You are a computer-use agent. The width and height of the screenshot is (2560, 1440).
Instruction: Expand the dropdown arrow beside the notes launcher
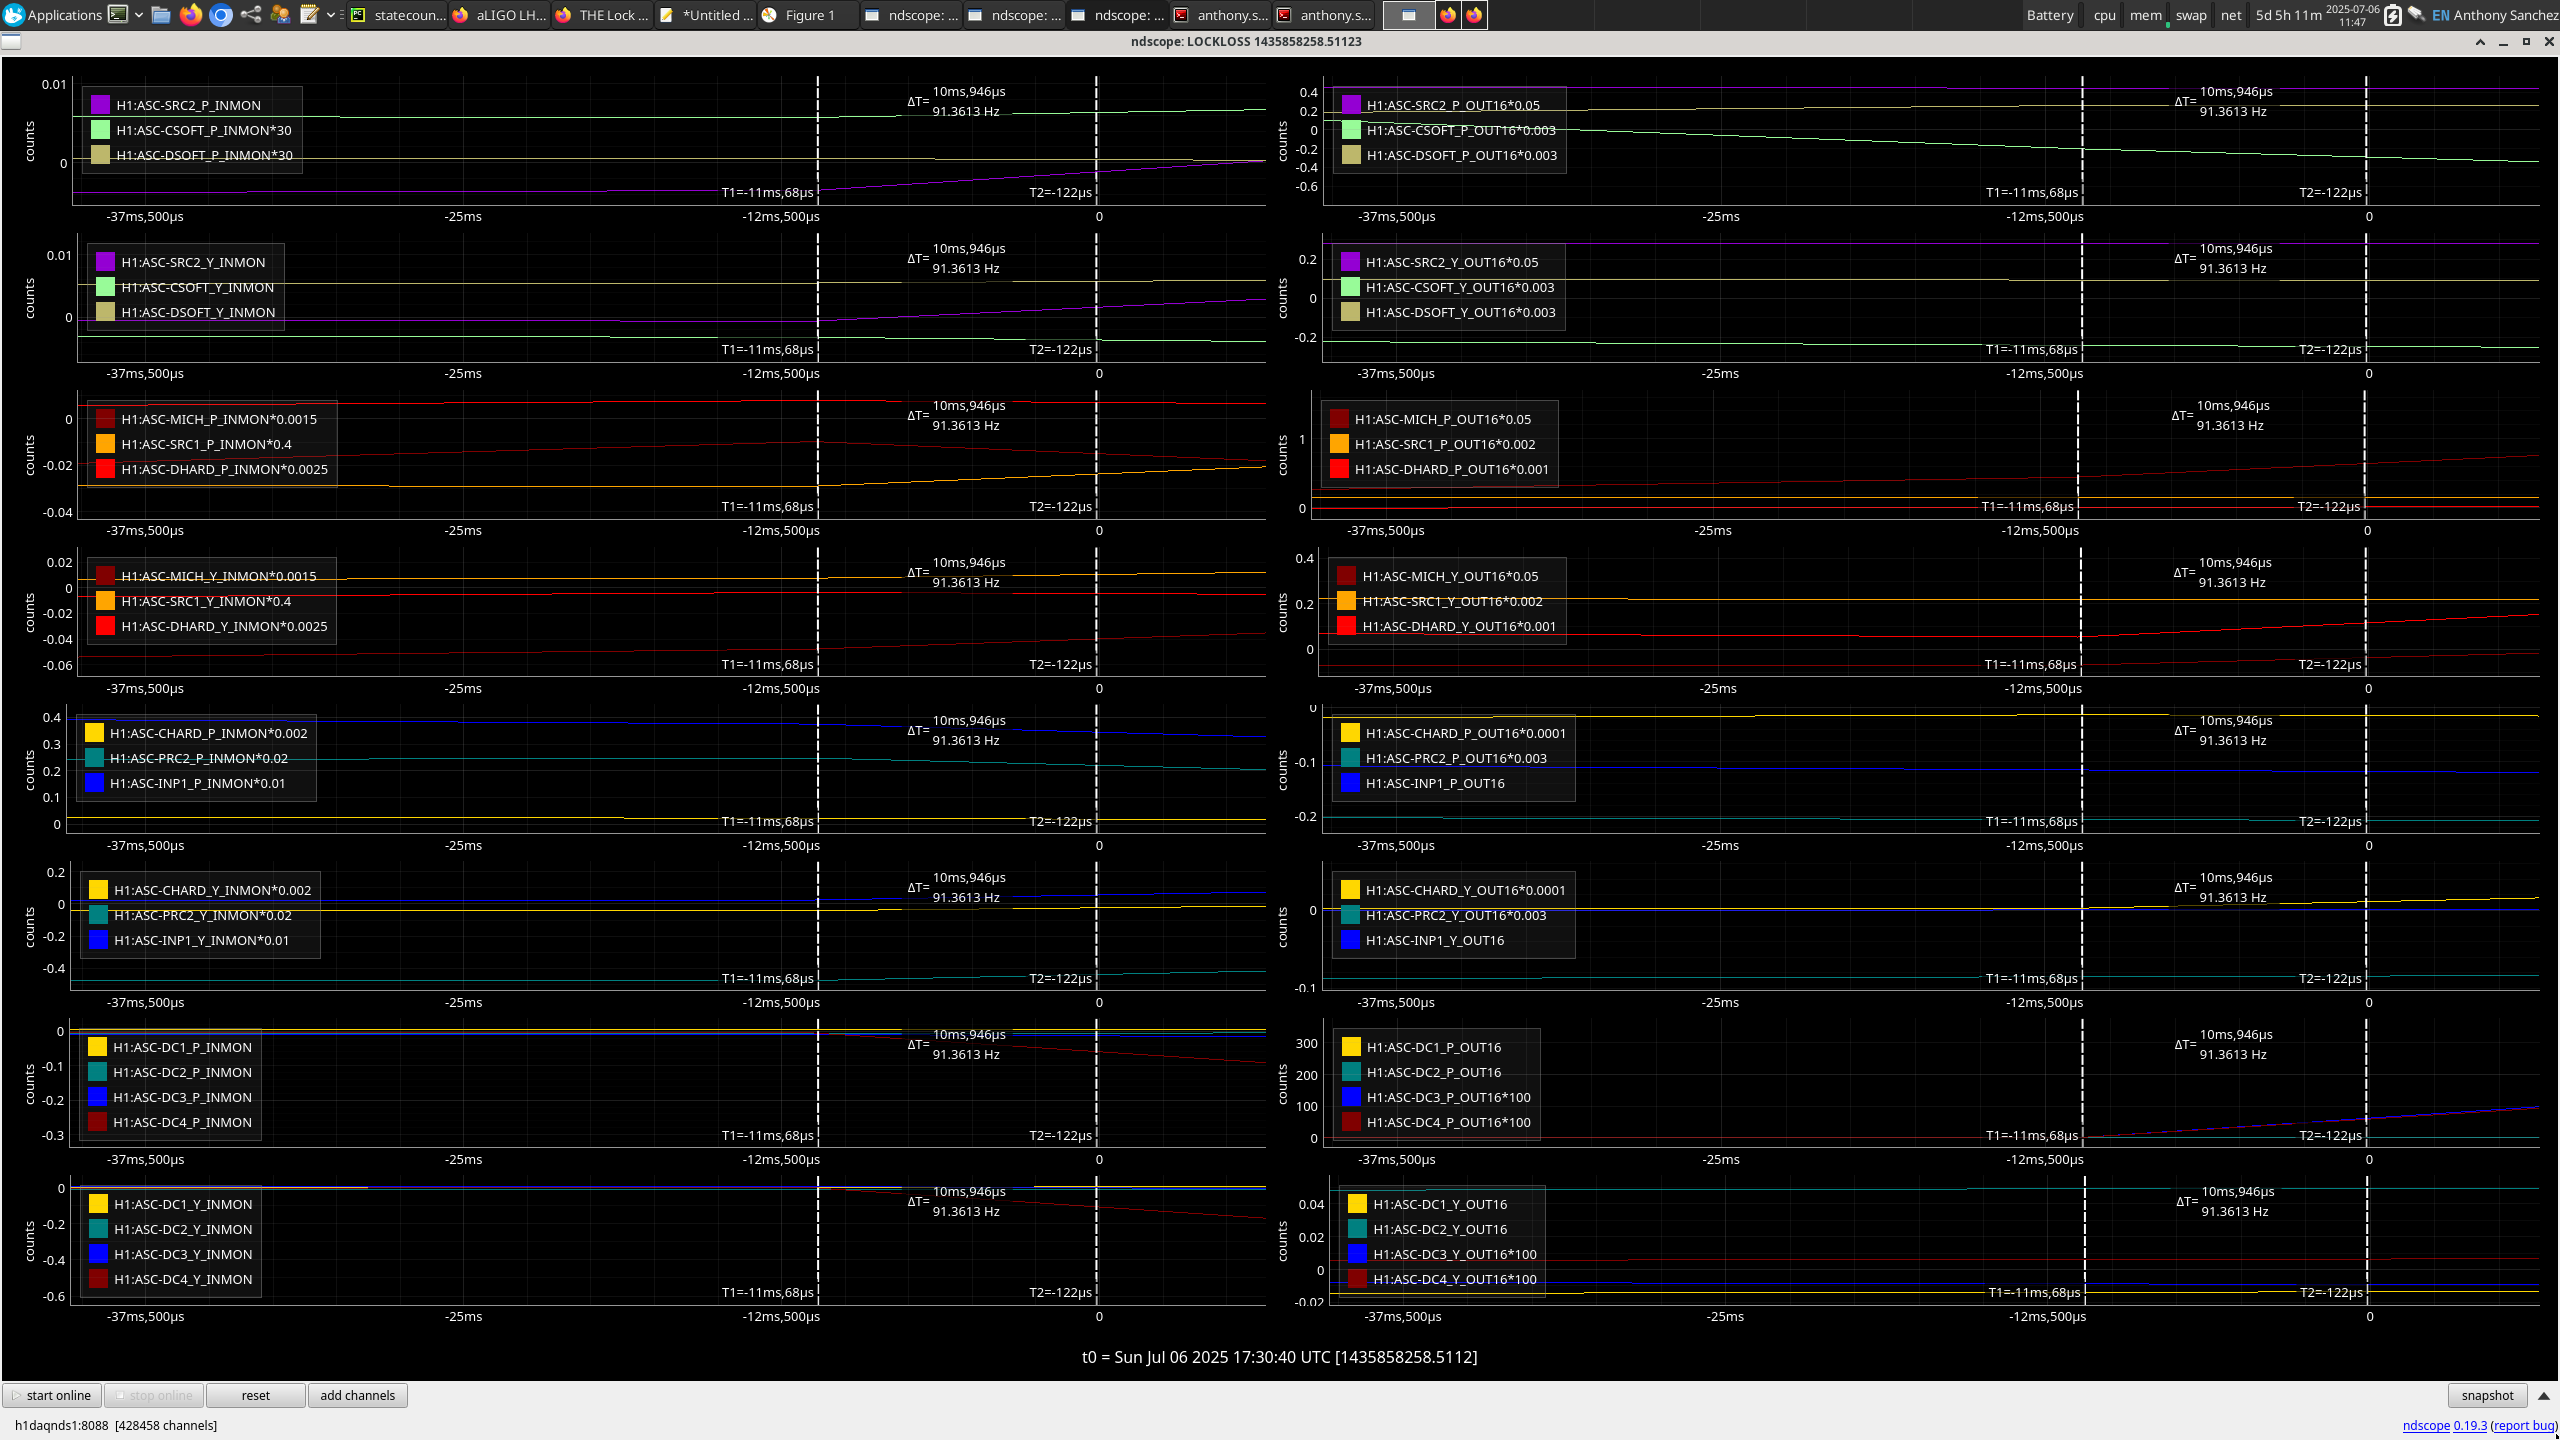[331, 15]
